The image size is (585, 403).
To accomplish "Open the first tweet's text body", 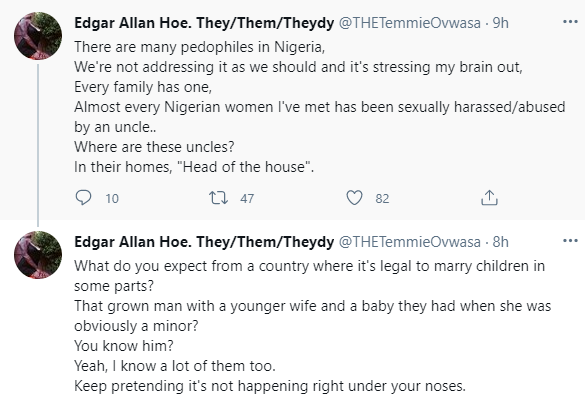I will (320, 107).
